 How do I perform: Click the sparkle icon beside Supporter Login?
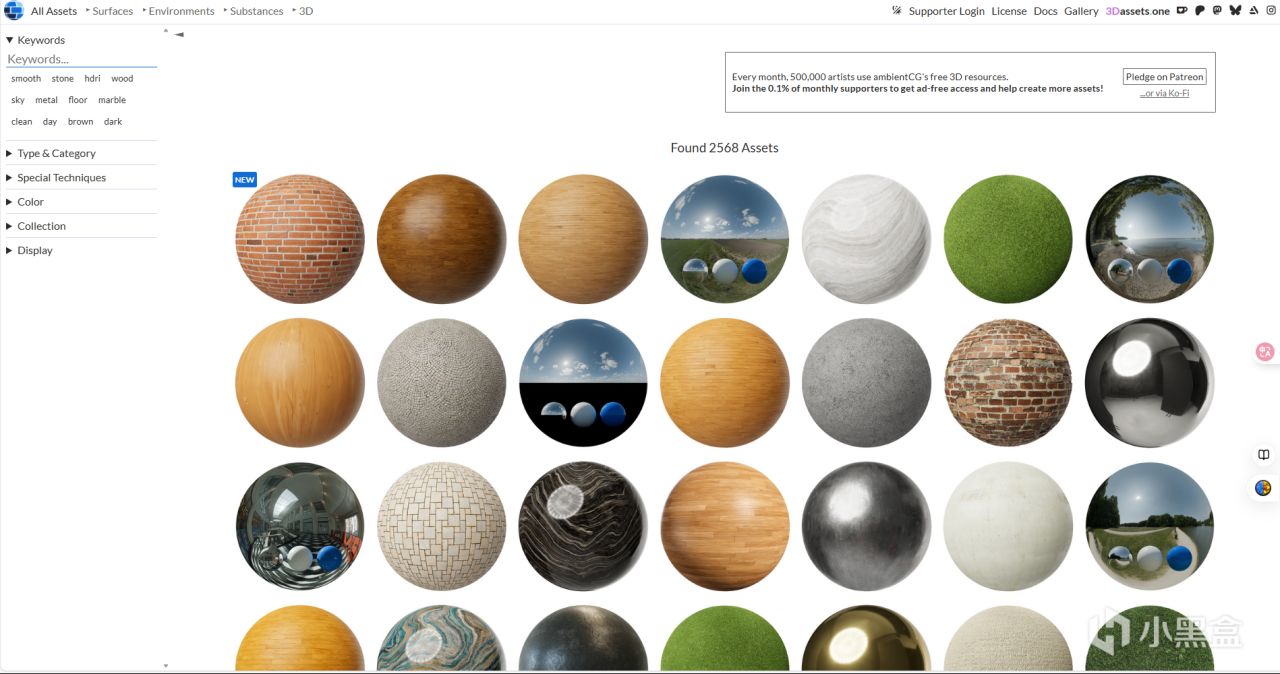pos(897,11)
